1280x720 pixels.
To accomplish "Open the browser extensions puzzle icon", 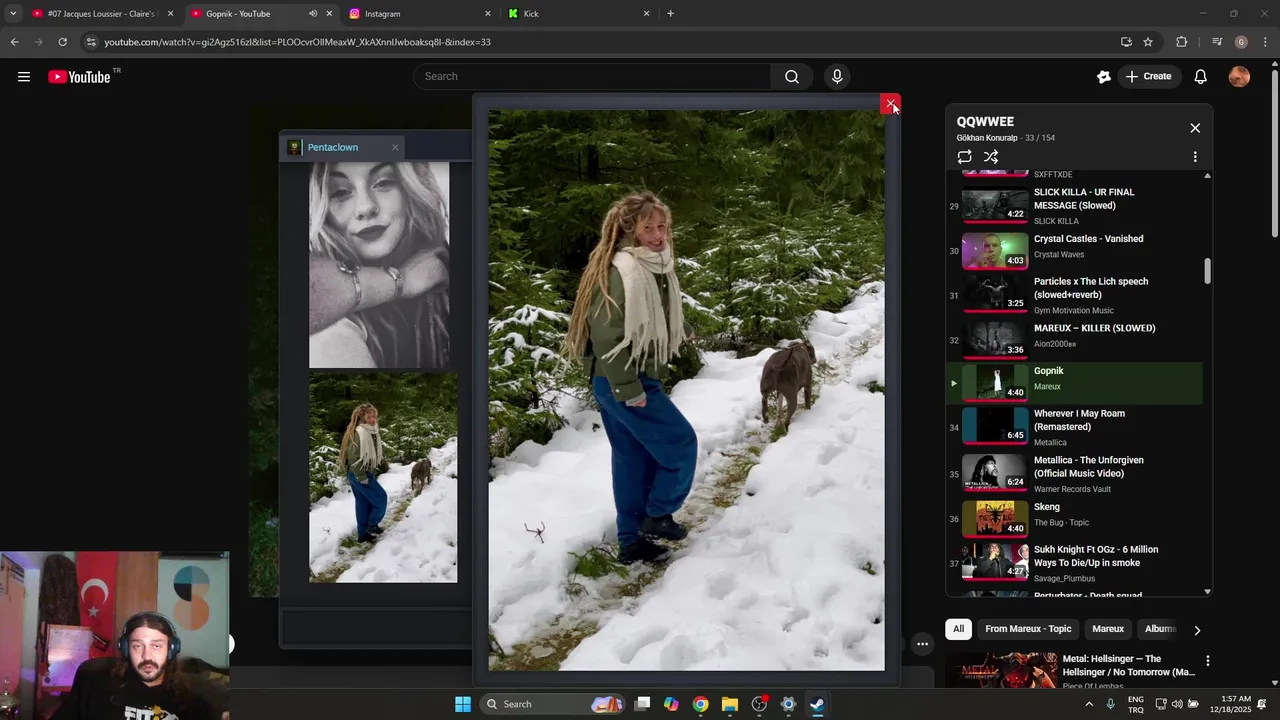I will pyautogui.click(x=1182, y=42).
